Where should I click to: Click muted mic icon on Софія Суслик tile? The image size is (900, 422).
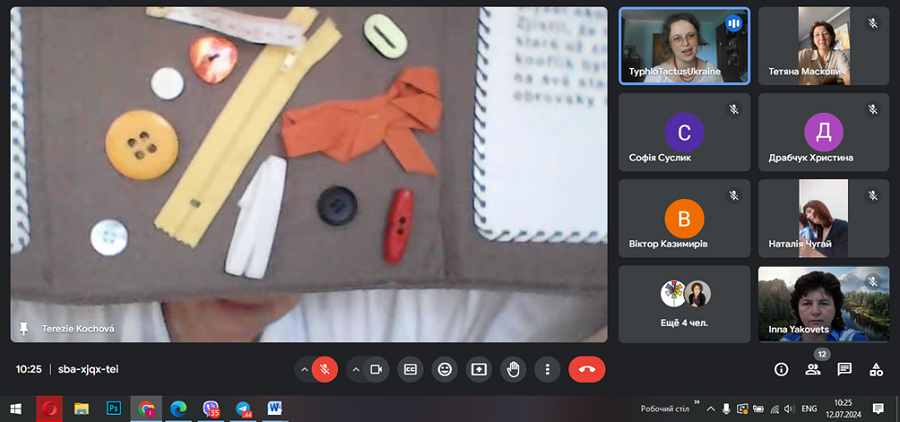733,109
